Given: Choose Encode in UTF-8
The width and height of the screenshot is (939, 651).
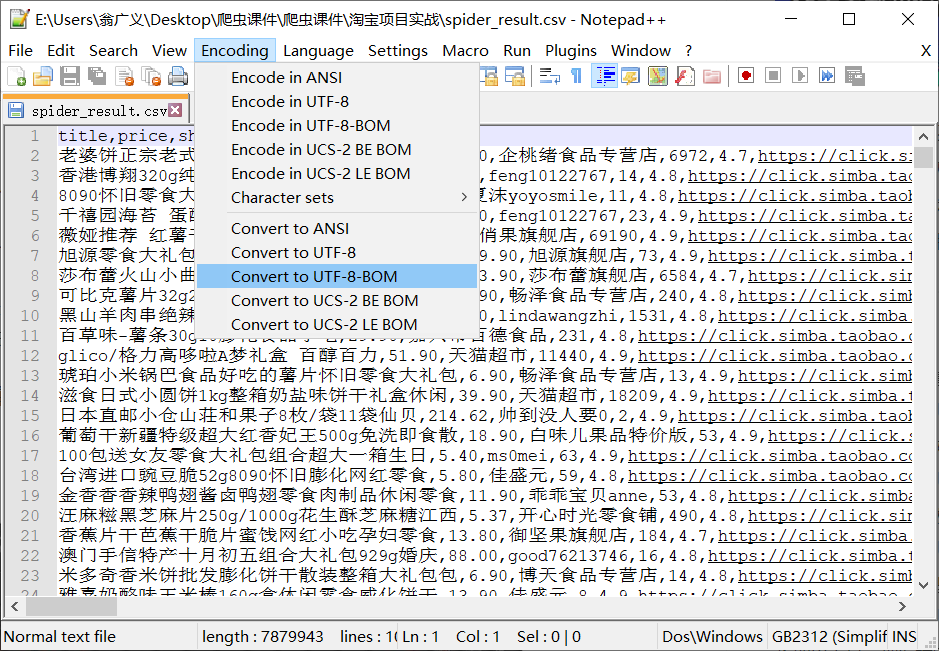Looking at the screenshot, I should tap(337, 102).
